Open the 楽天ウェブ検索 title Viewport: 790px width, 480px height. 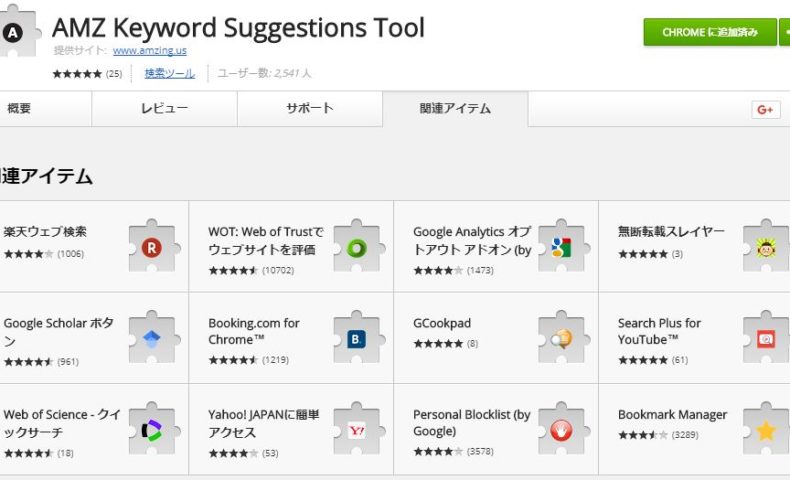click(x=45, y=232)
